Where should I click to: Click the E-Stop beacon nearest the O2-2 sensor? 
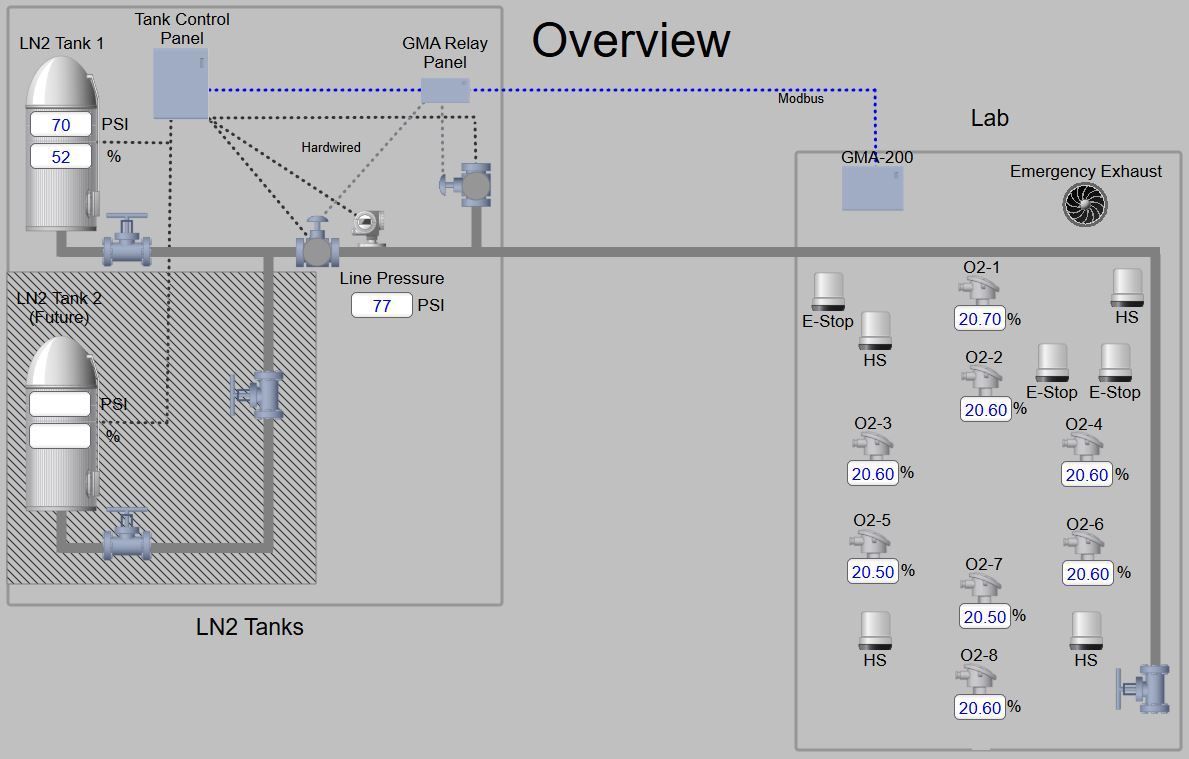(1052, 362)
